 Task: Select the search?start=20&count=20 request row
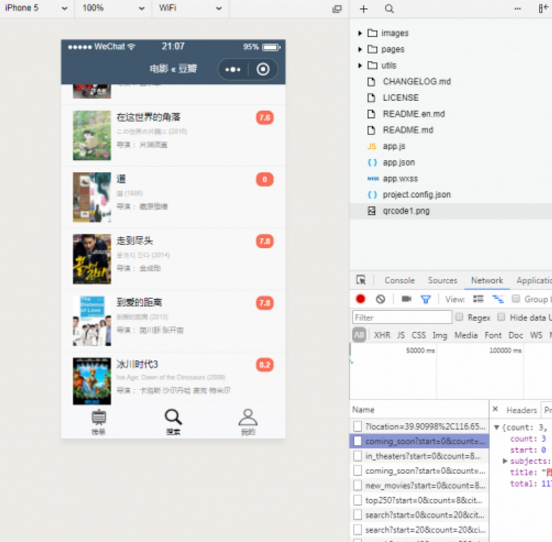click(419, 530)
